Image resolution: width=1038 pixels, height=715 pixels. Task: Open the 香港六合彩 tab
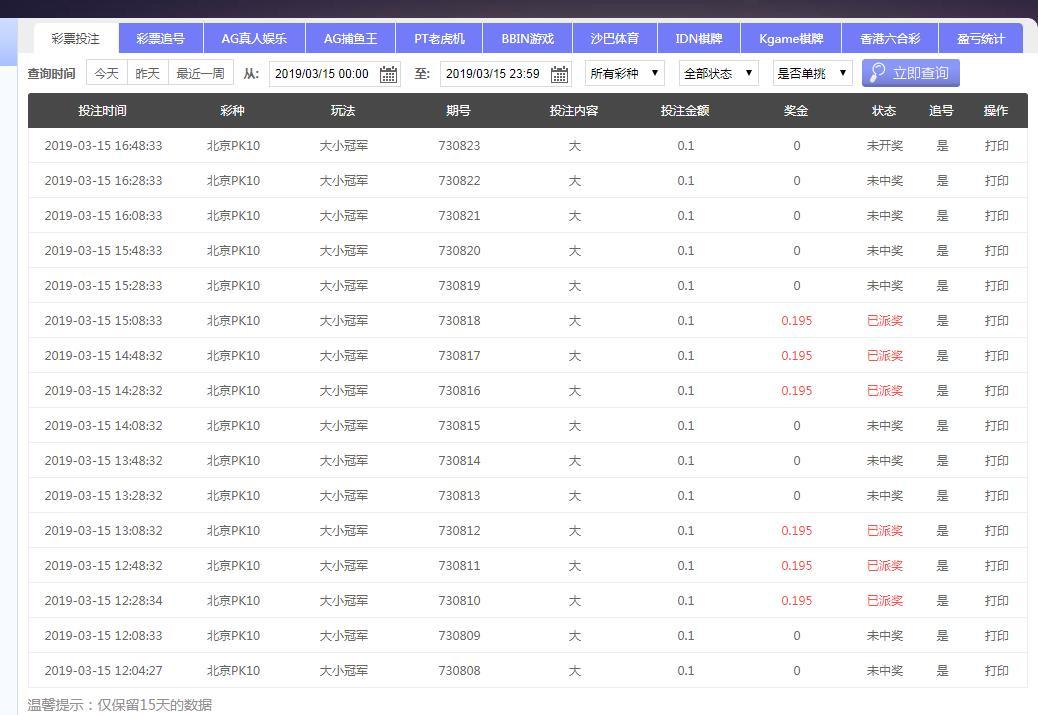890,38
